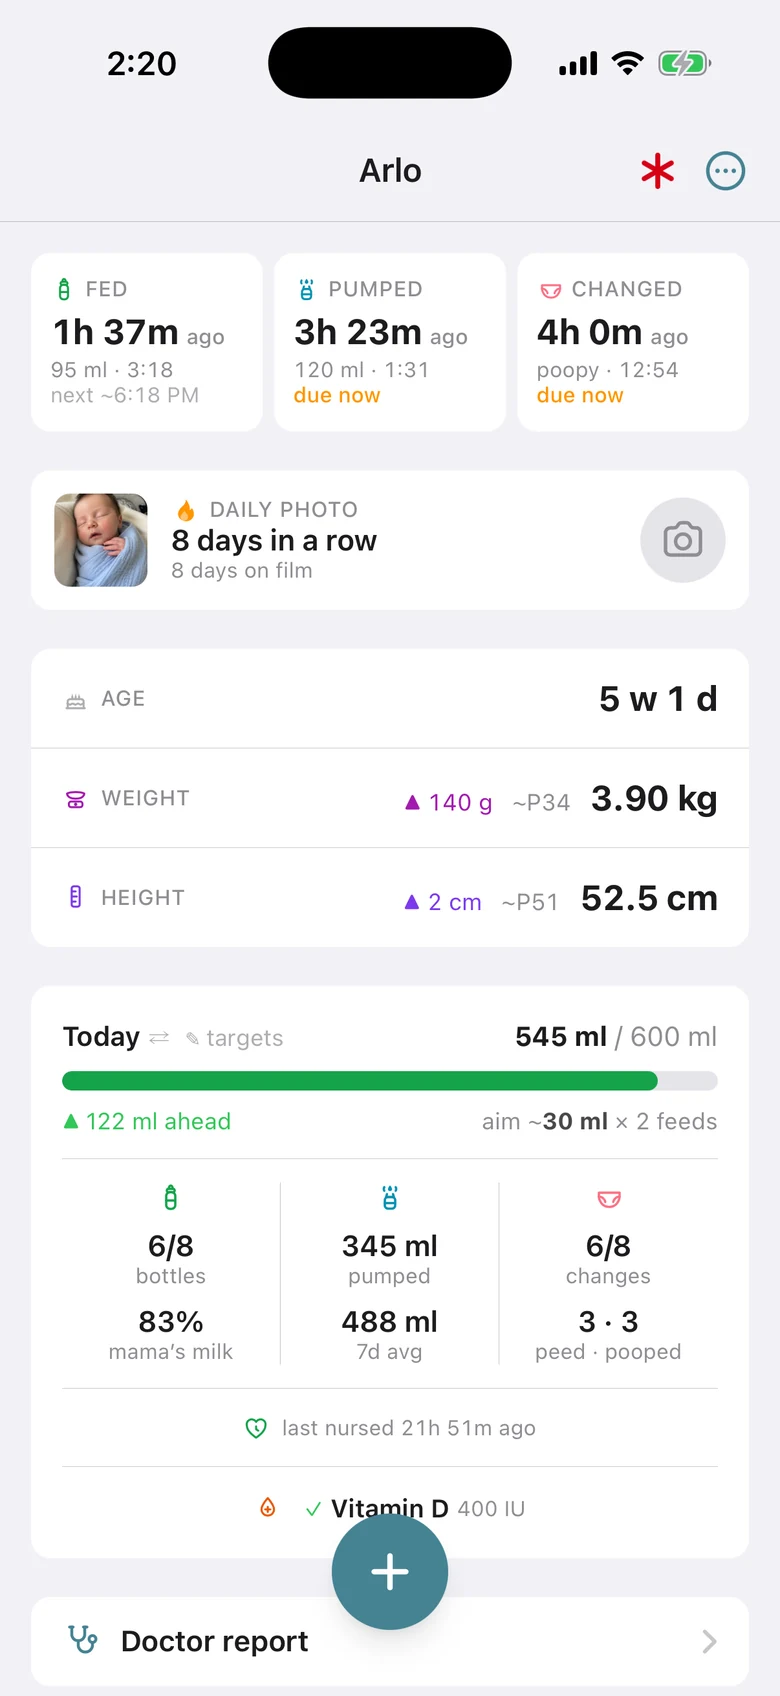Select the 6/8 bottles stat column
Image resolution: width=780 pixels, height=1696 pixels.
(x=171, y=1273)
